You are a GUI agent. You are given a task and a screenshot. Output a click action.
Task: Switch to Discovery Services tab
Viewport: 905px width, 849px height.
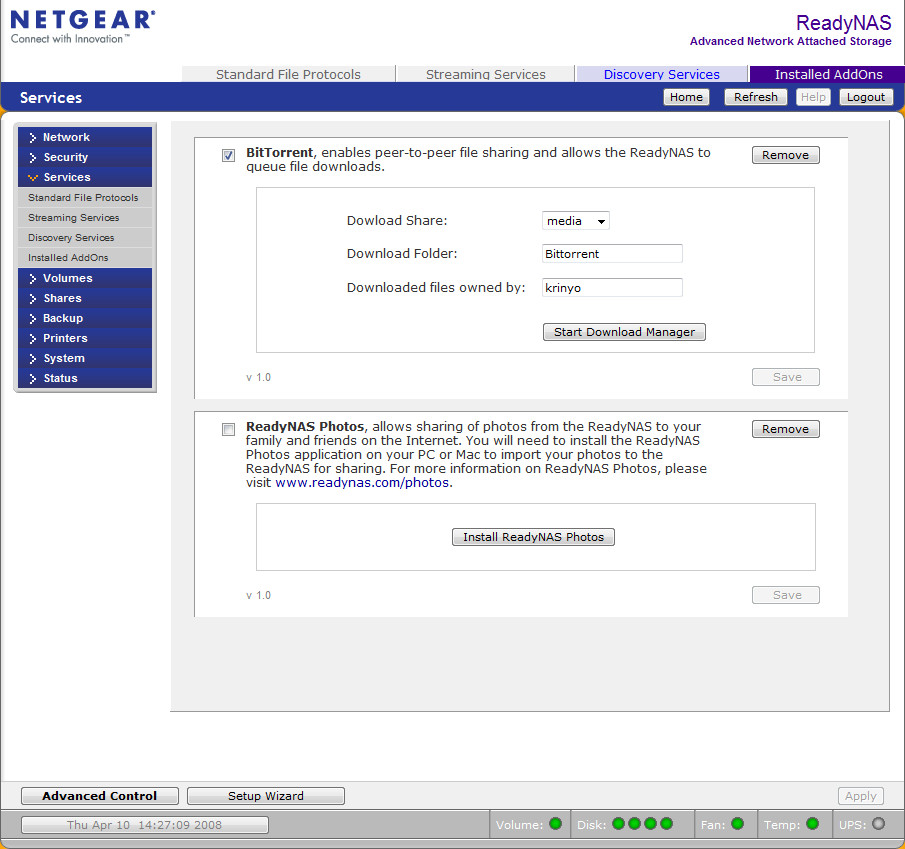tap(661, 74)
